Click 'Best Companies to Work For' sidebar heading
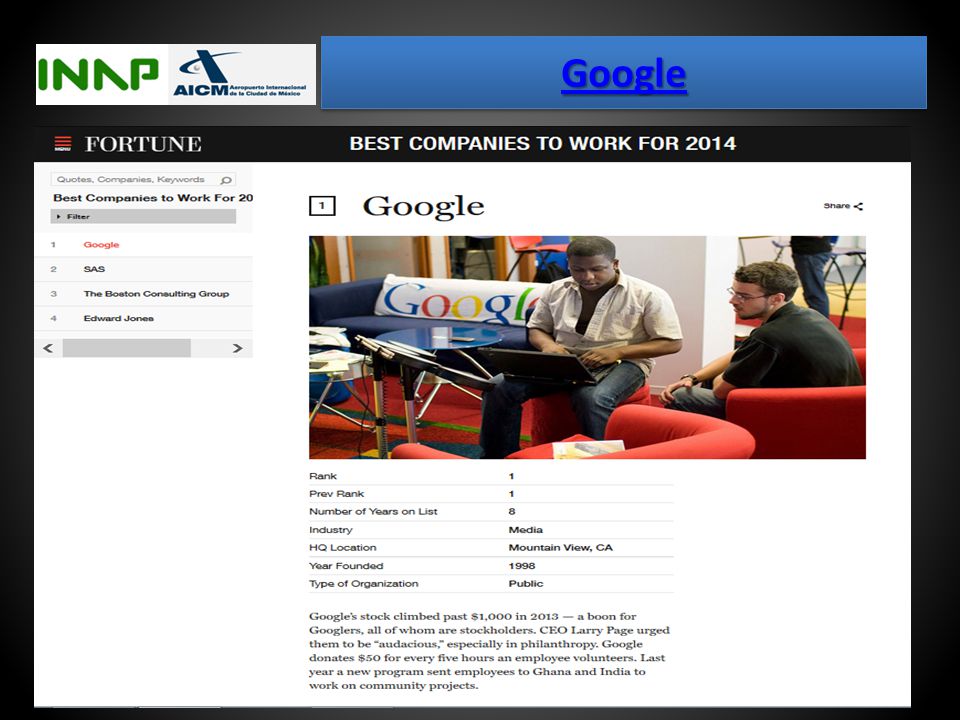 [152, 198]
